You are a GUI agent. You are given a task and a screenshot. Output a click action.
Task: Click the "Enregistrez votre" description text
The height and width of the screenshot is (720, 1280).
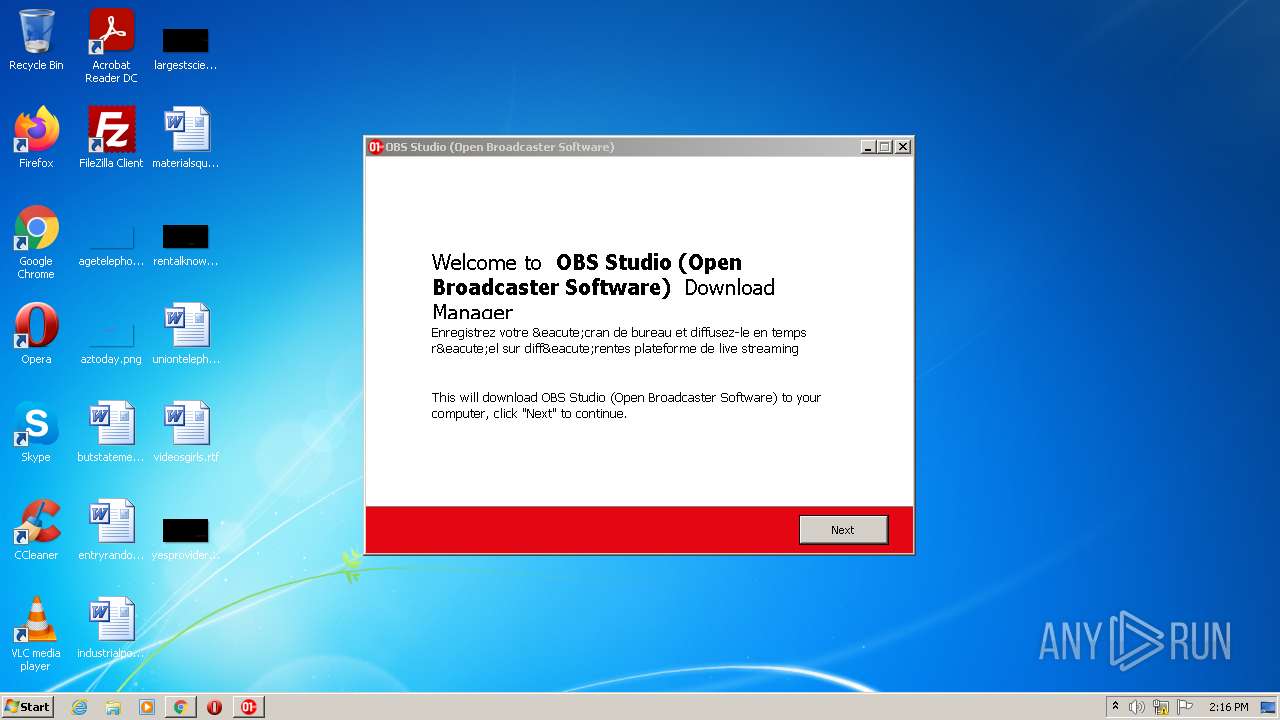click(619, 340)
